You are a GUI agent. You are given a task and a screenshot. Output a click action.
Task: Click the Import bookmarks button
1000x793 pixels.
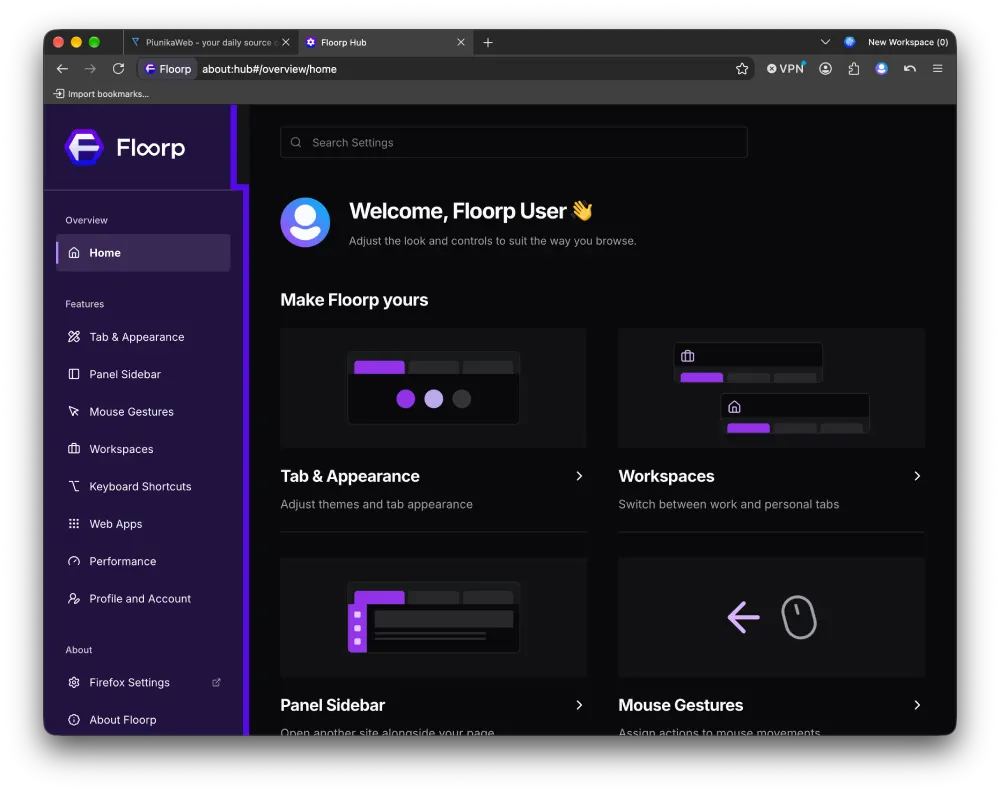coord(101,94)
